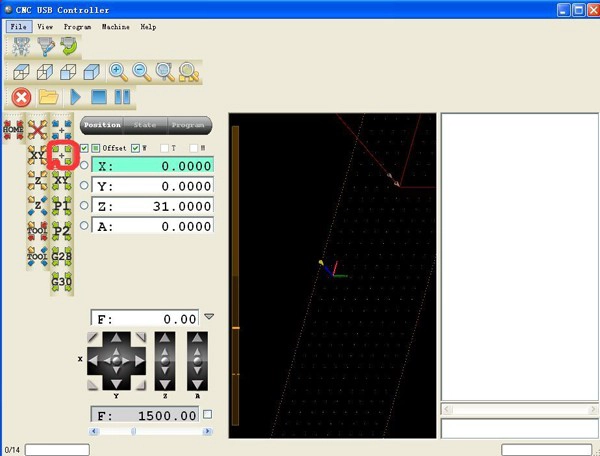This screenshot has width=600, height=456.
Task: Click the orange arrows Z icon
Action: point(37,181)
